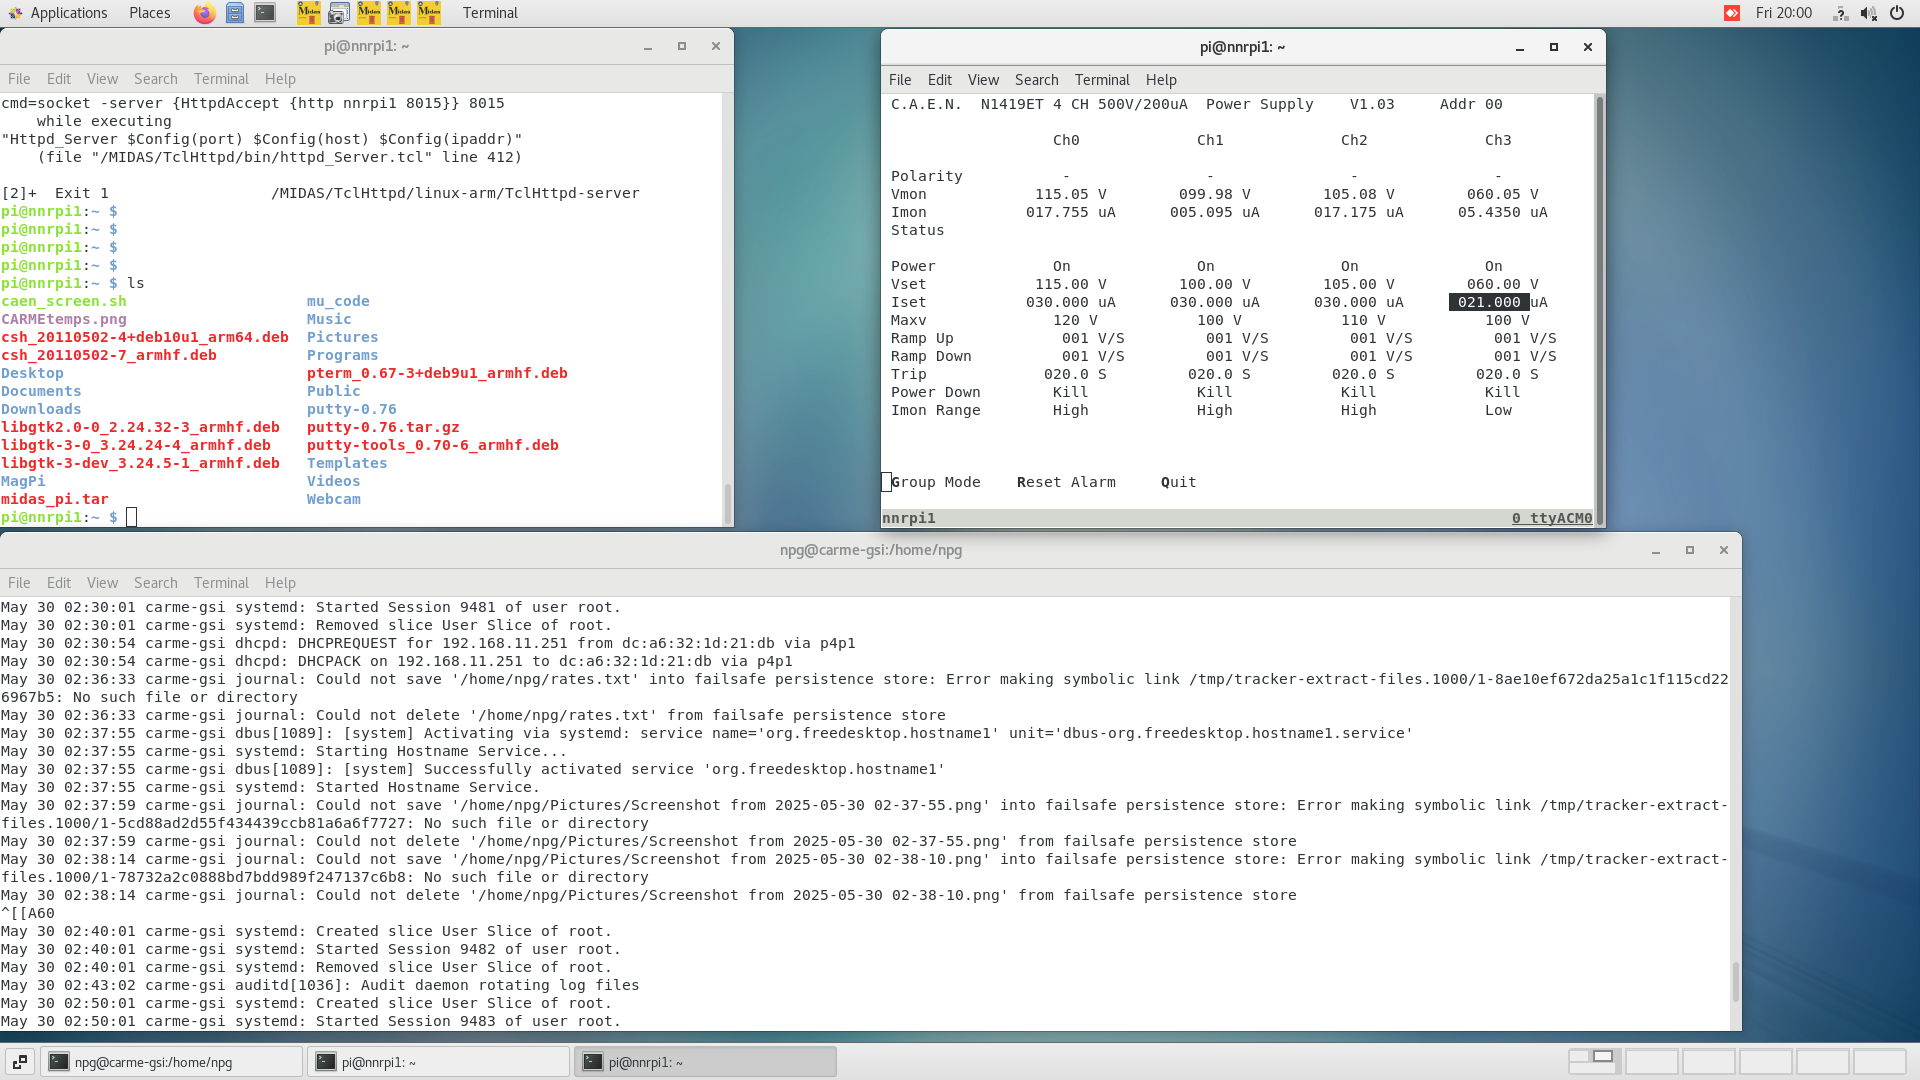The image size is (1920, 1080).
Task: Select Group Mode in the CAEN interface
Action: pos(936,482)
